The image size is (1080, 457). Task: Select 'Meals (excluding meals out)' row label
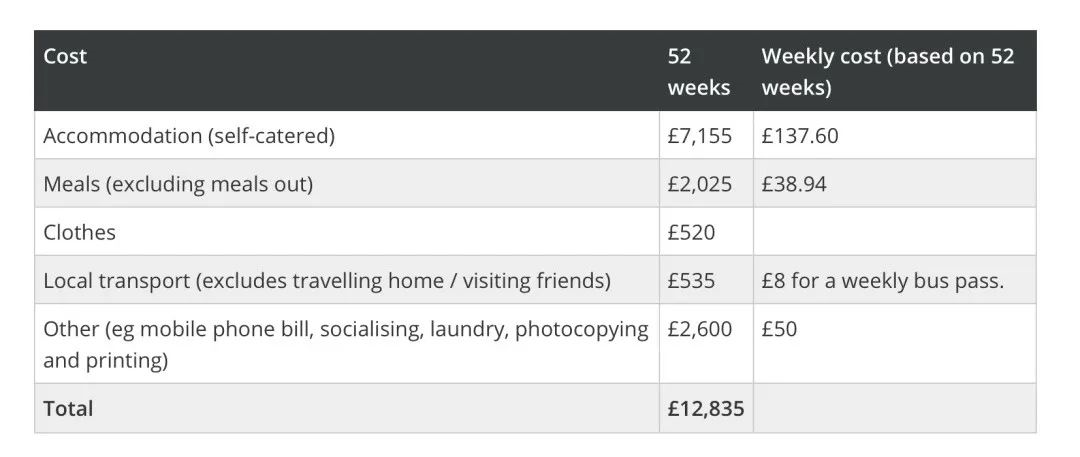(178, 184)
